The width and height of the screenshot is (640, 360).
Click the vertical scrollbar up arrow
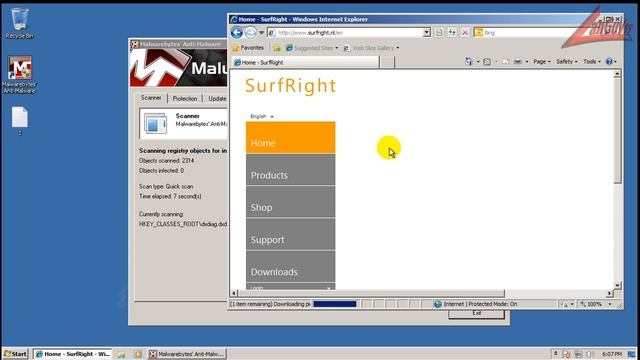click(617, 74)
